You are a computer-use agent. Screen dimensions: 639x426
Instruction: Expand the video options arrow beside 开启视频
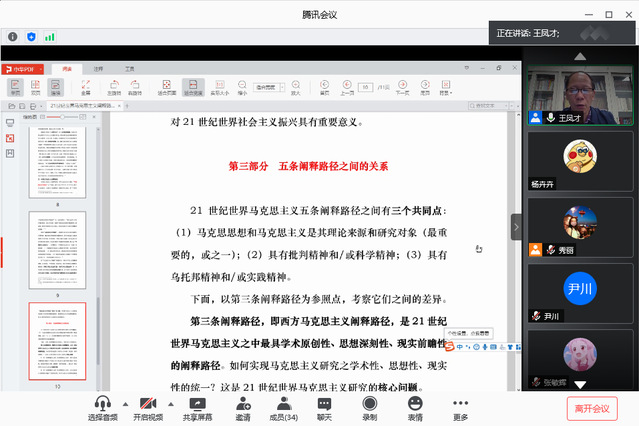point(171,403)
